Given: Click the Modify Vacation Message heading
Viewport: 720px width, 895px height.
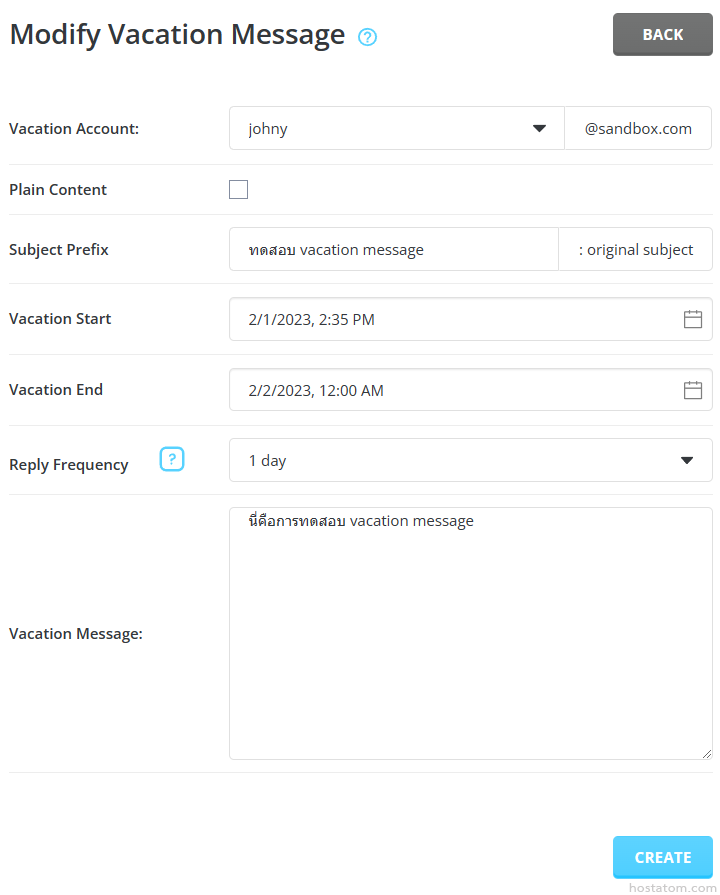Looking at the screenshot, I should (177, 35).
